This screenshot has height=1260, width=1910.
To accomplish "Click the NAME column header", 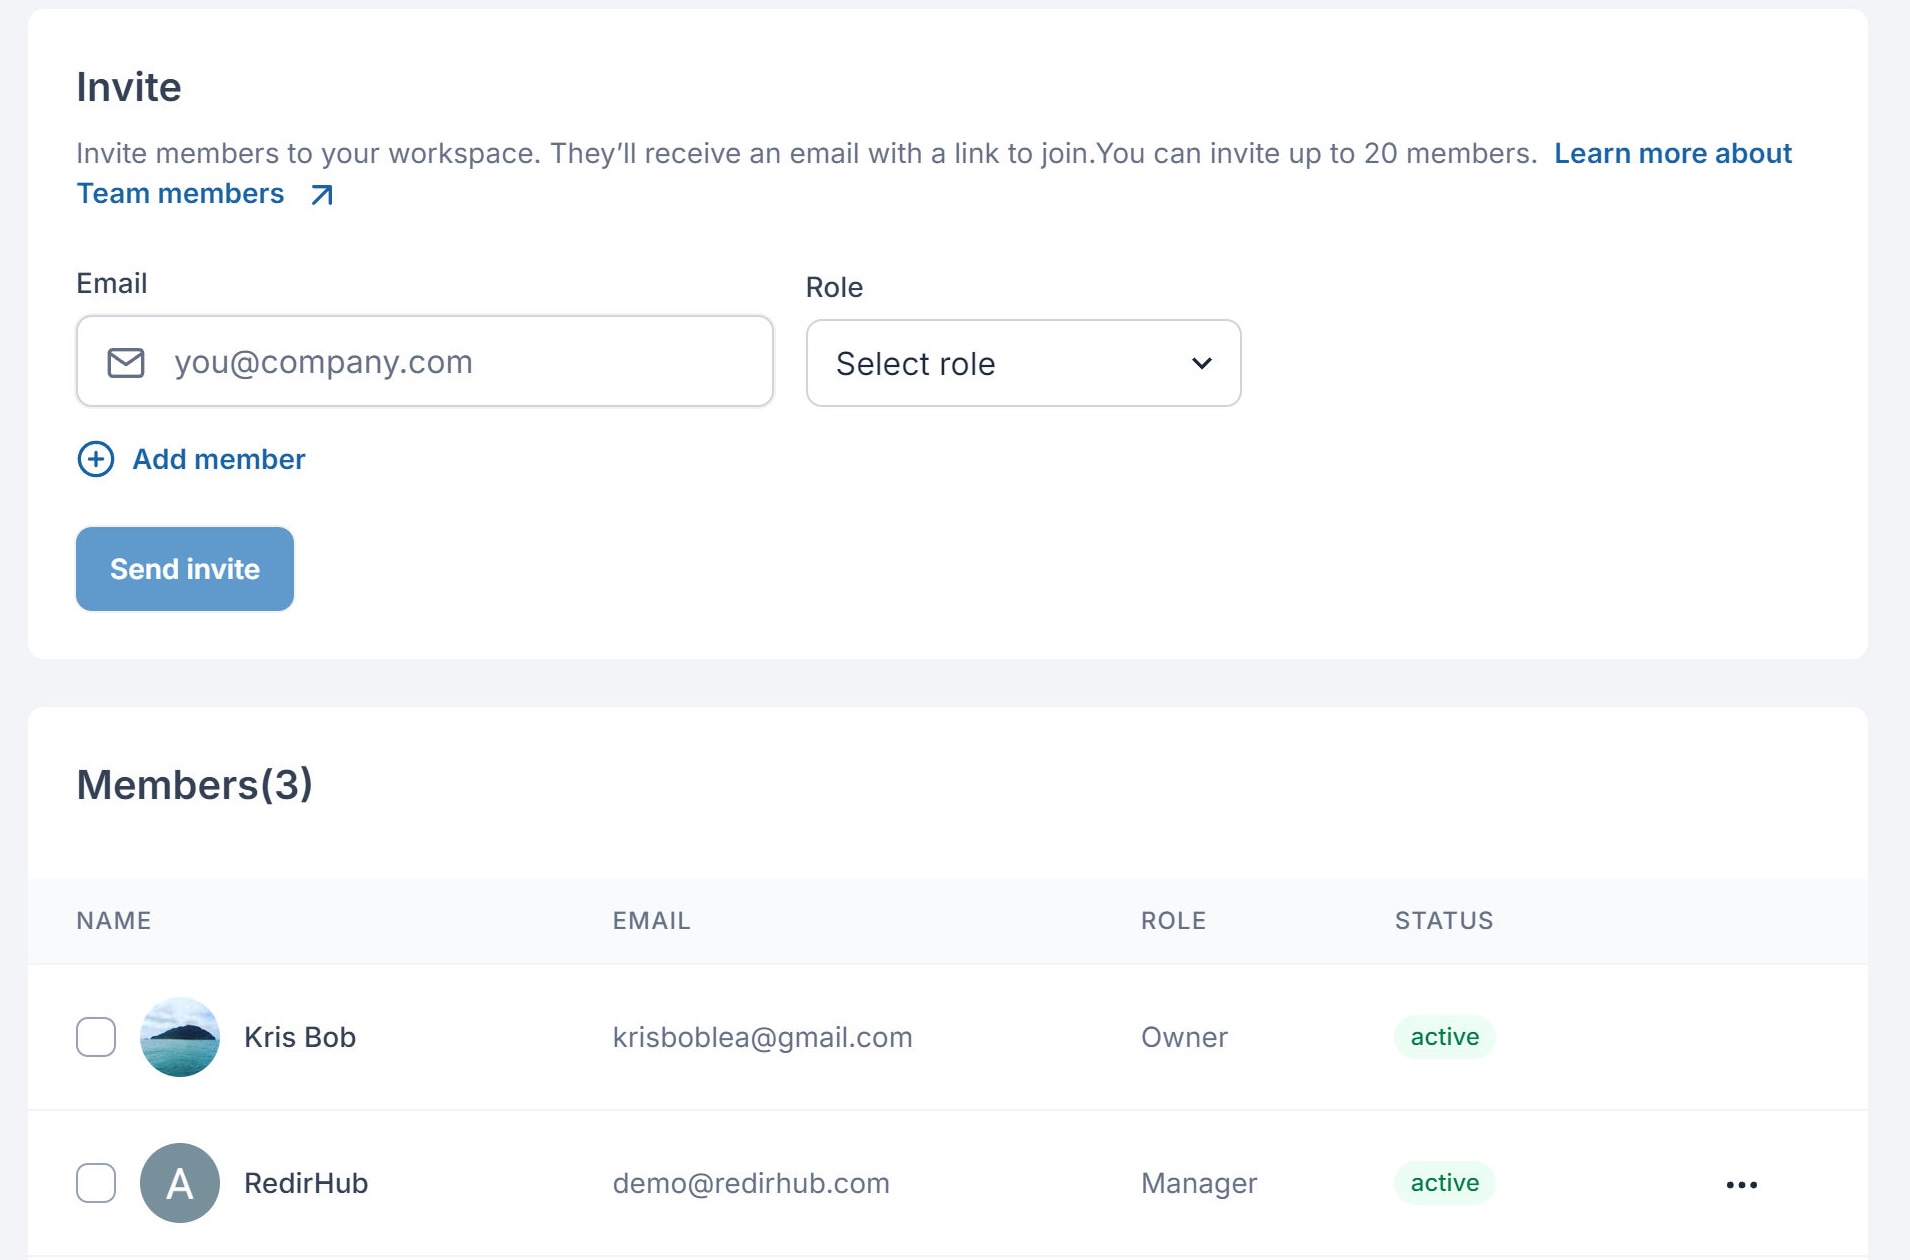I will [114, 920].
